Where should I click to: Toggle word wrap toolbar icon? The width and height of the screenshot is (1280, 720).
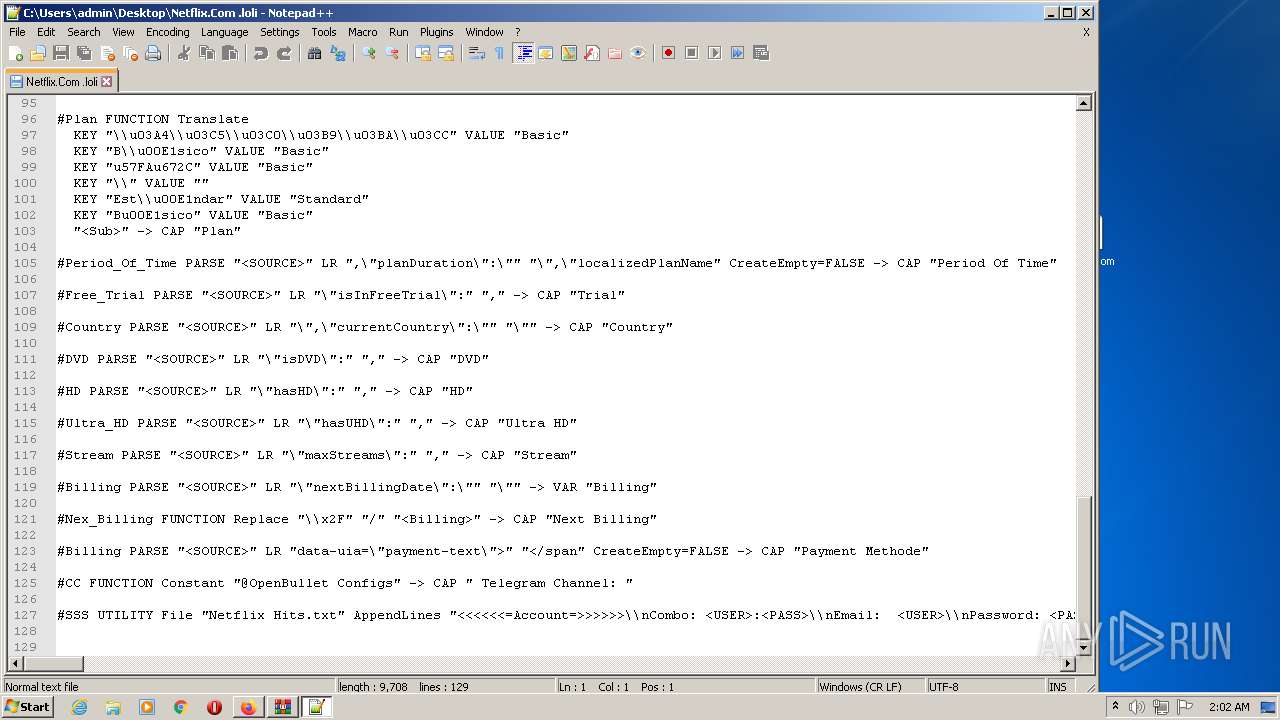477,53
